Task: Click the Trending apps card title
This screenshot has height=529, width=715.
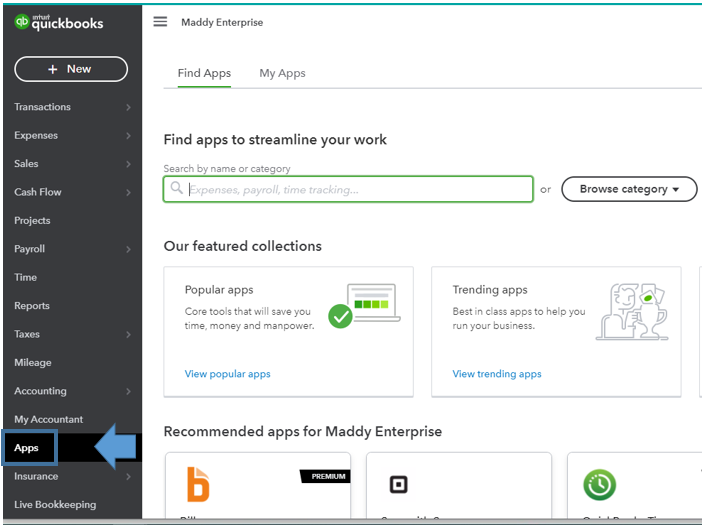Action: pos(490,290)
